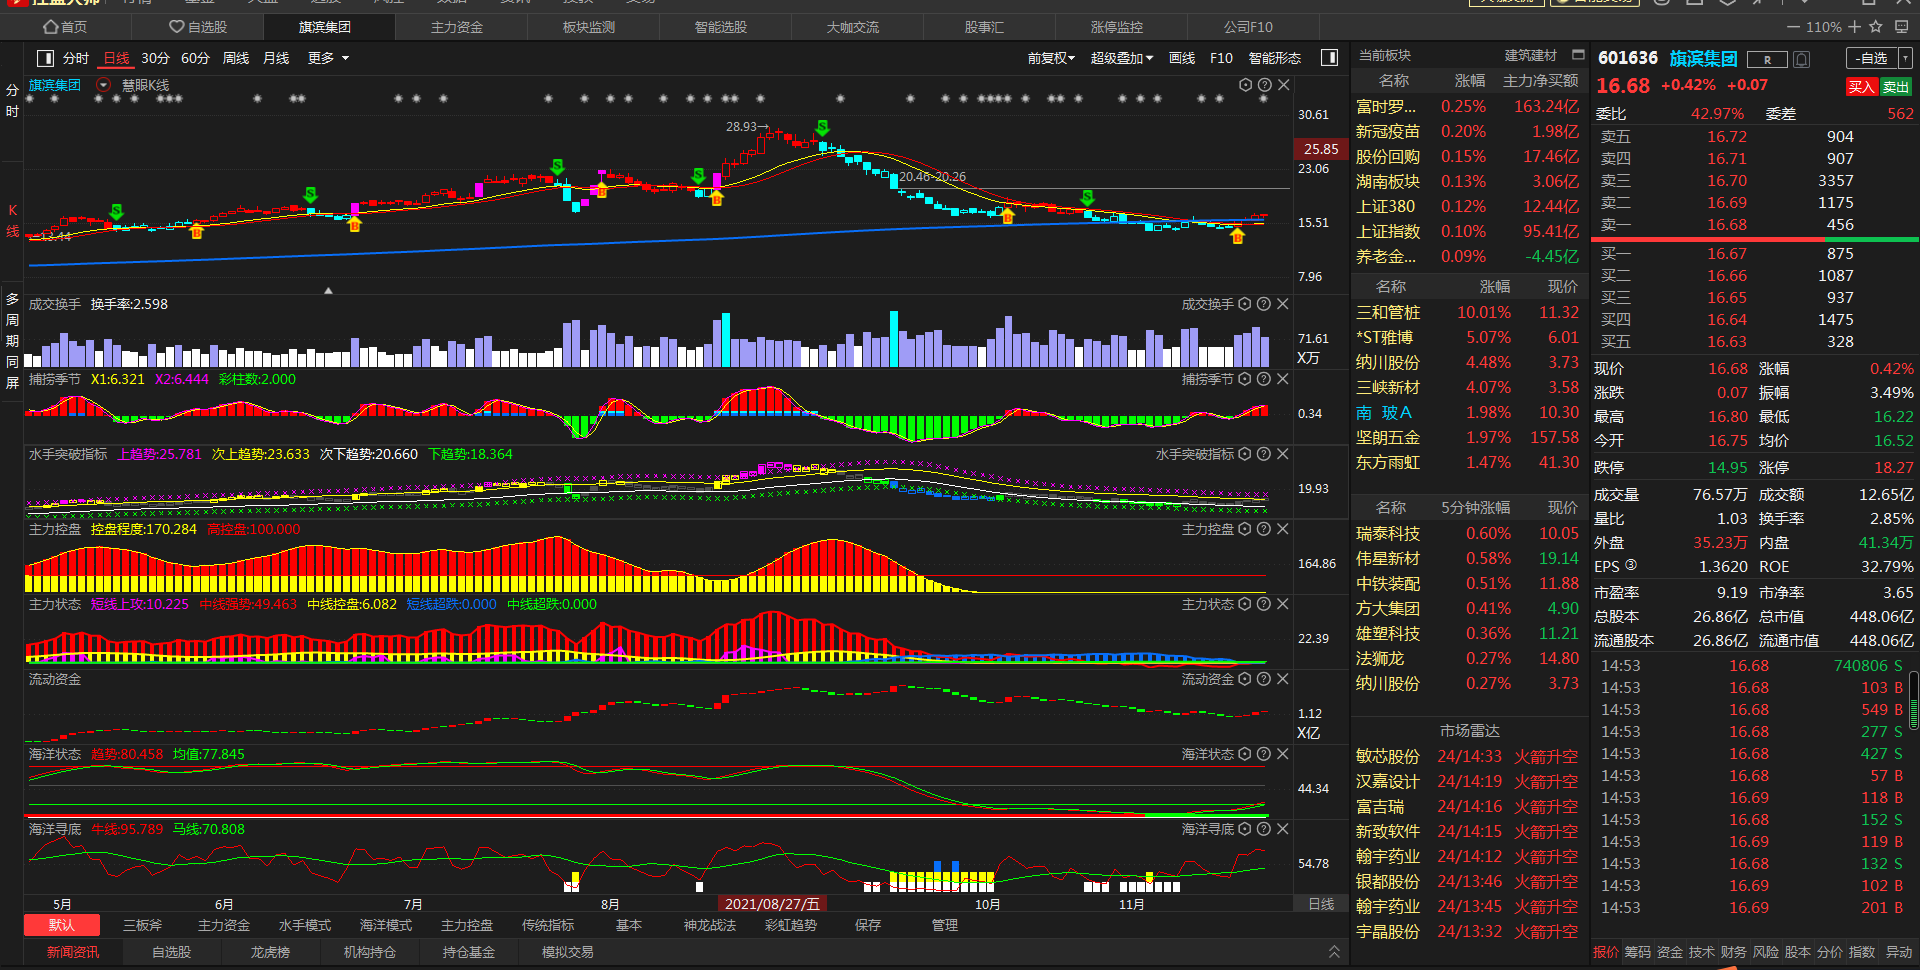Viewport: 1920px width, 970px height.
Task: Switch to 海洋模式 indicator template tab
Action: point(386,925)
